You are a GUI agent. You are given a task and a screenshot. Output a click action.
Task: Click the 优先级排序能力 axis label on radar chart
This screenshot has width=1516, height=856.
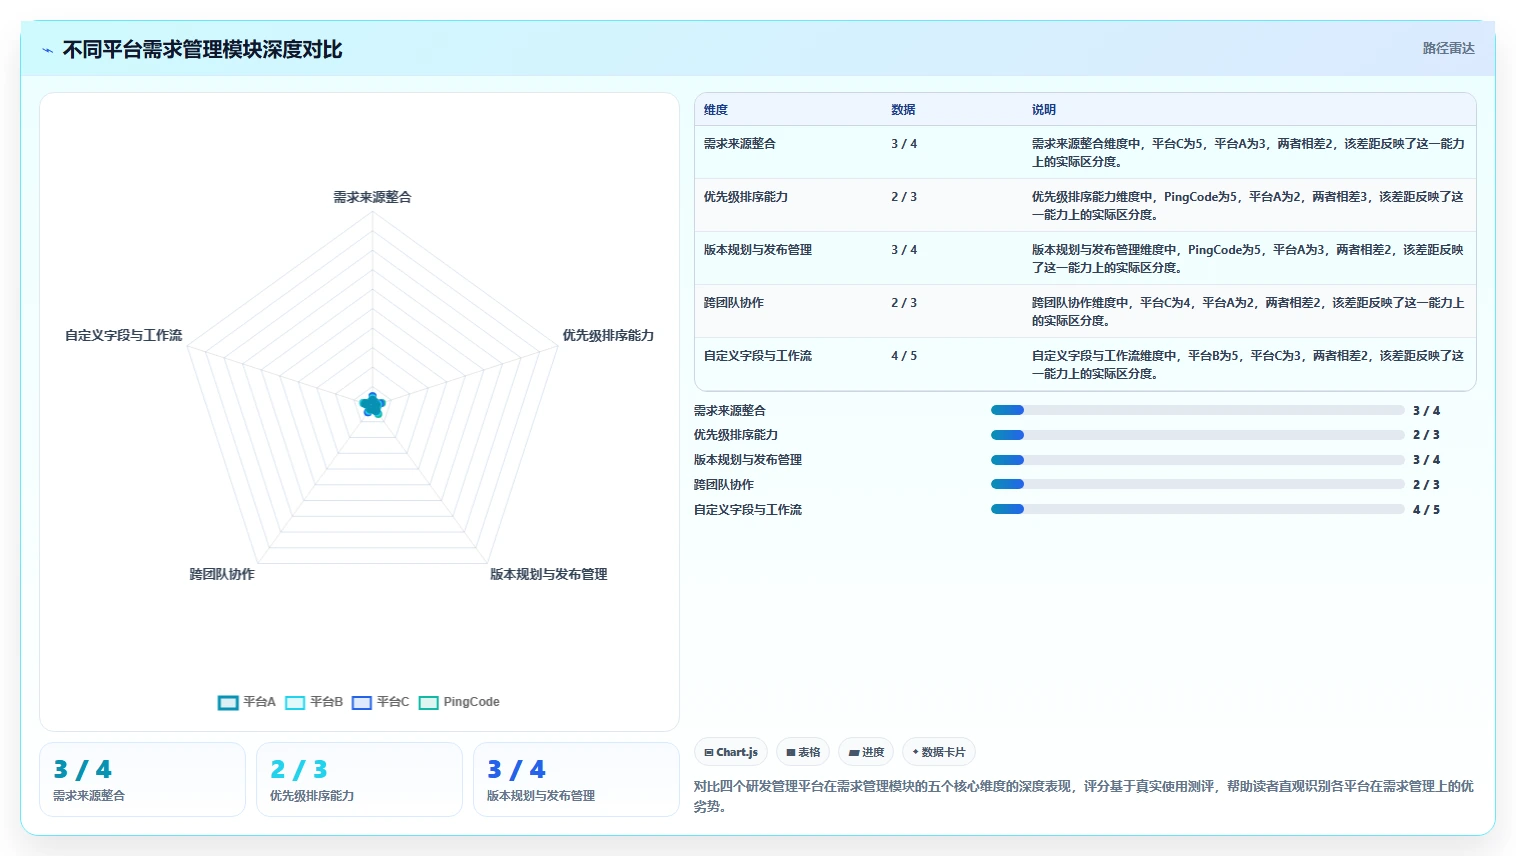608,335
